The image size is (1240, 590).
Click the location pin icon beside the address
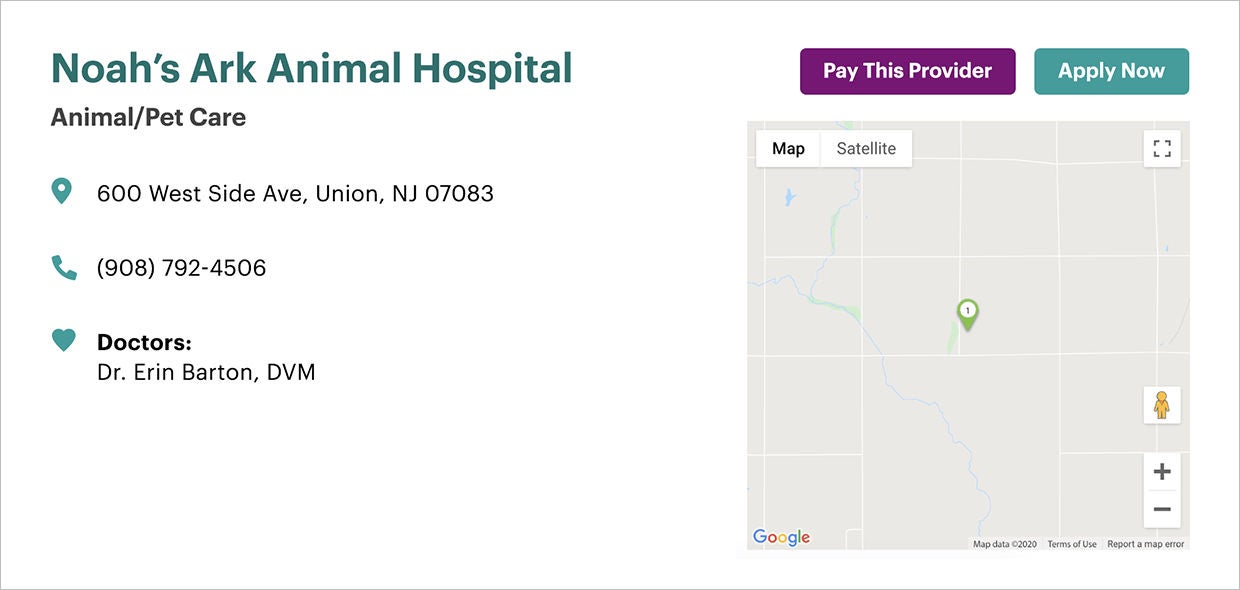62,191
